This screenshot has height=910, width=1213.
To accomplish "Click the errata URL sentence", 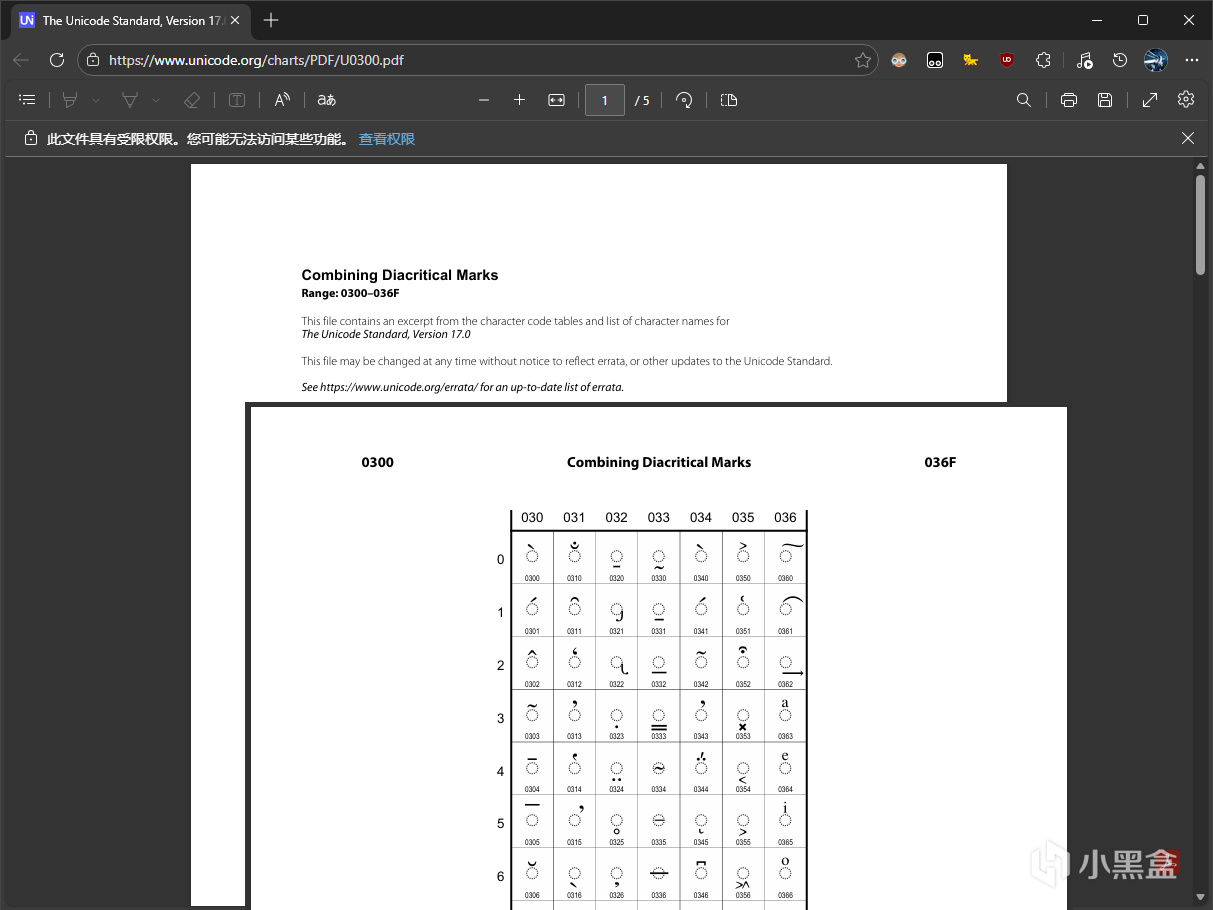I will (x=462, y=387).
